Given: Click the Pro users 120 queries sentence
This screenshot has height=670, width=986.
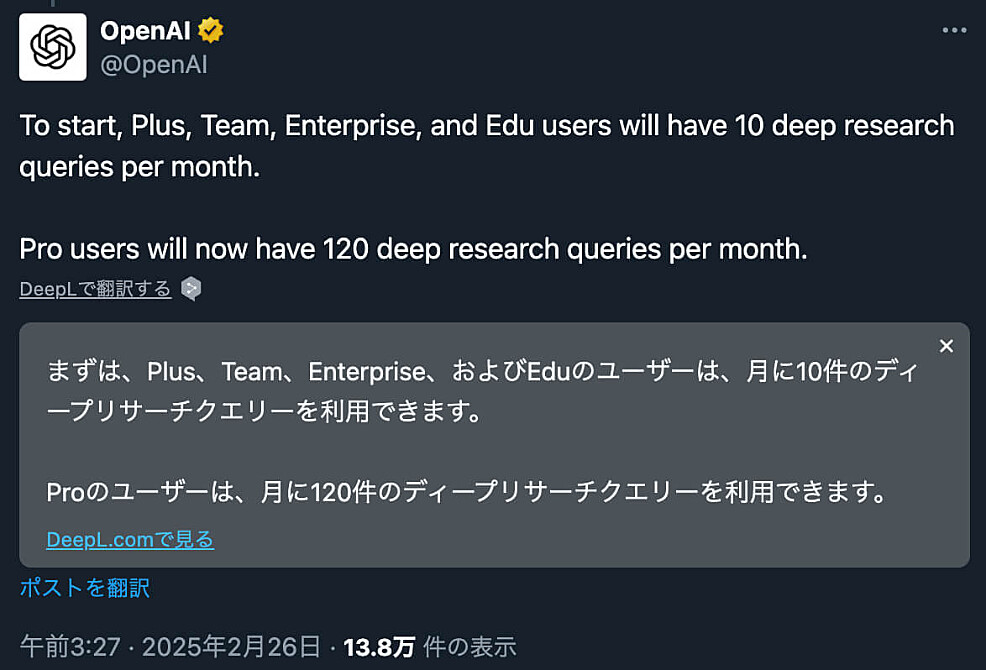Looking at the screenshot, I should [x=413, y=249].
